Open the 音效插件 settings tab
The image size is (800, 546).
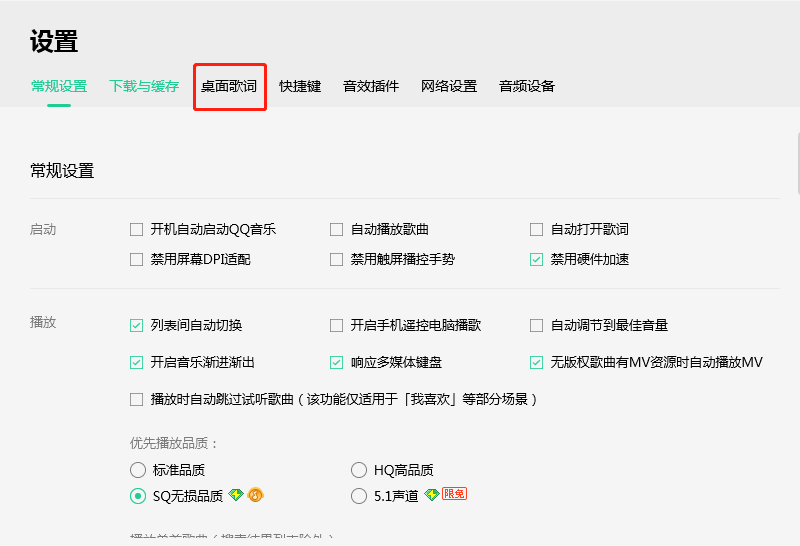371,86
